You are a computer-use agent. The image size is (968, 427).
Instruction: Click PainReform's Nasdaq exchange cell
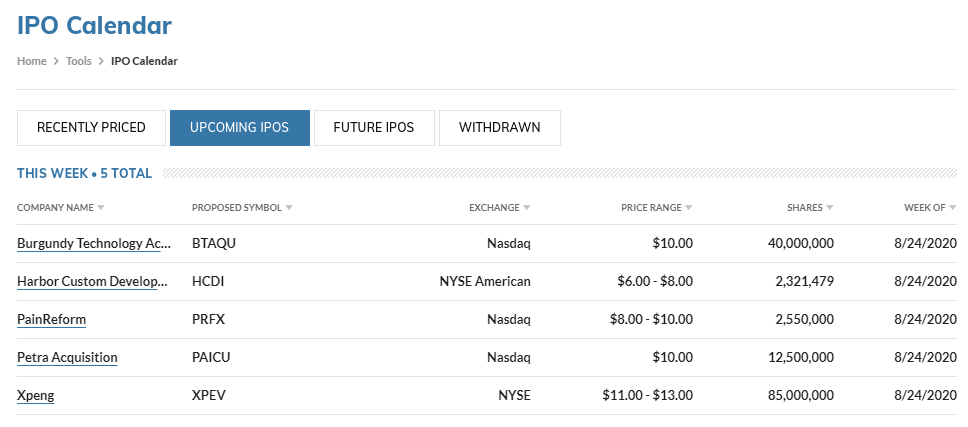pos(509,320)
